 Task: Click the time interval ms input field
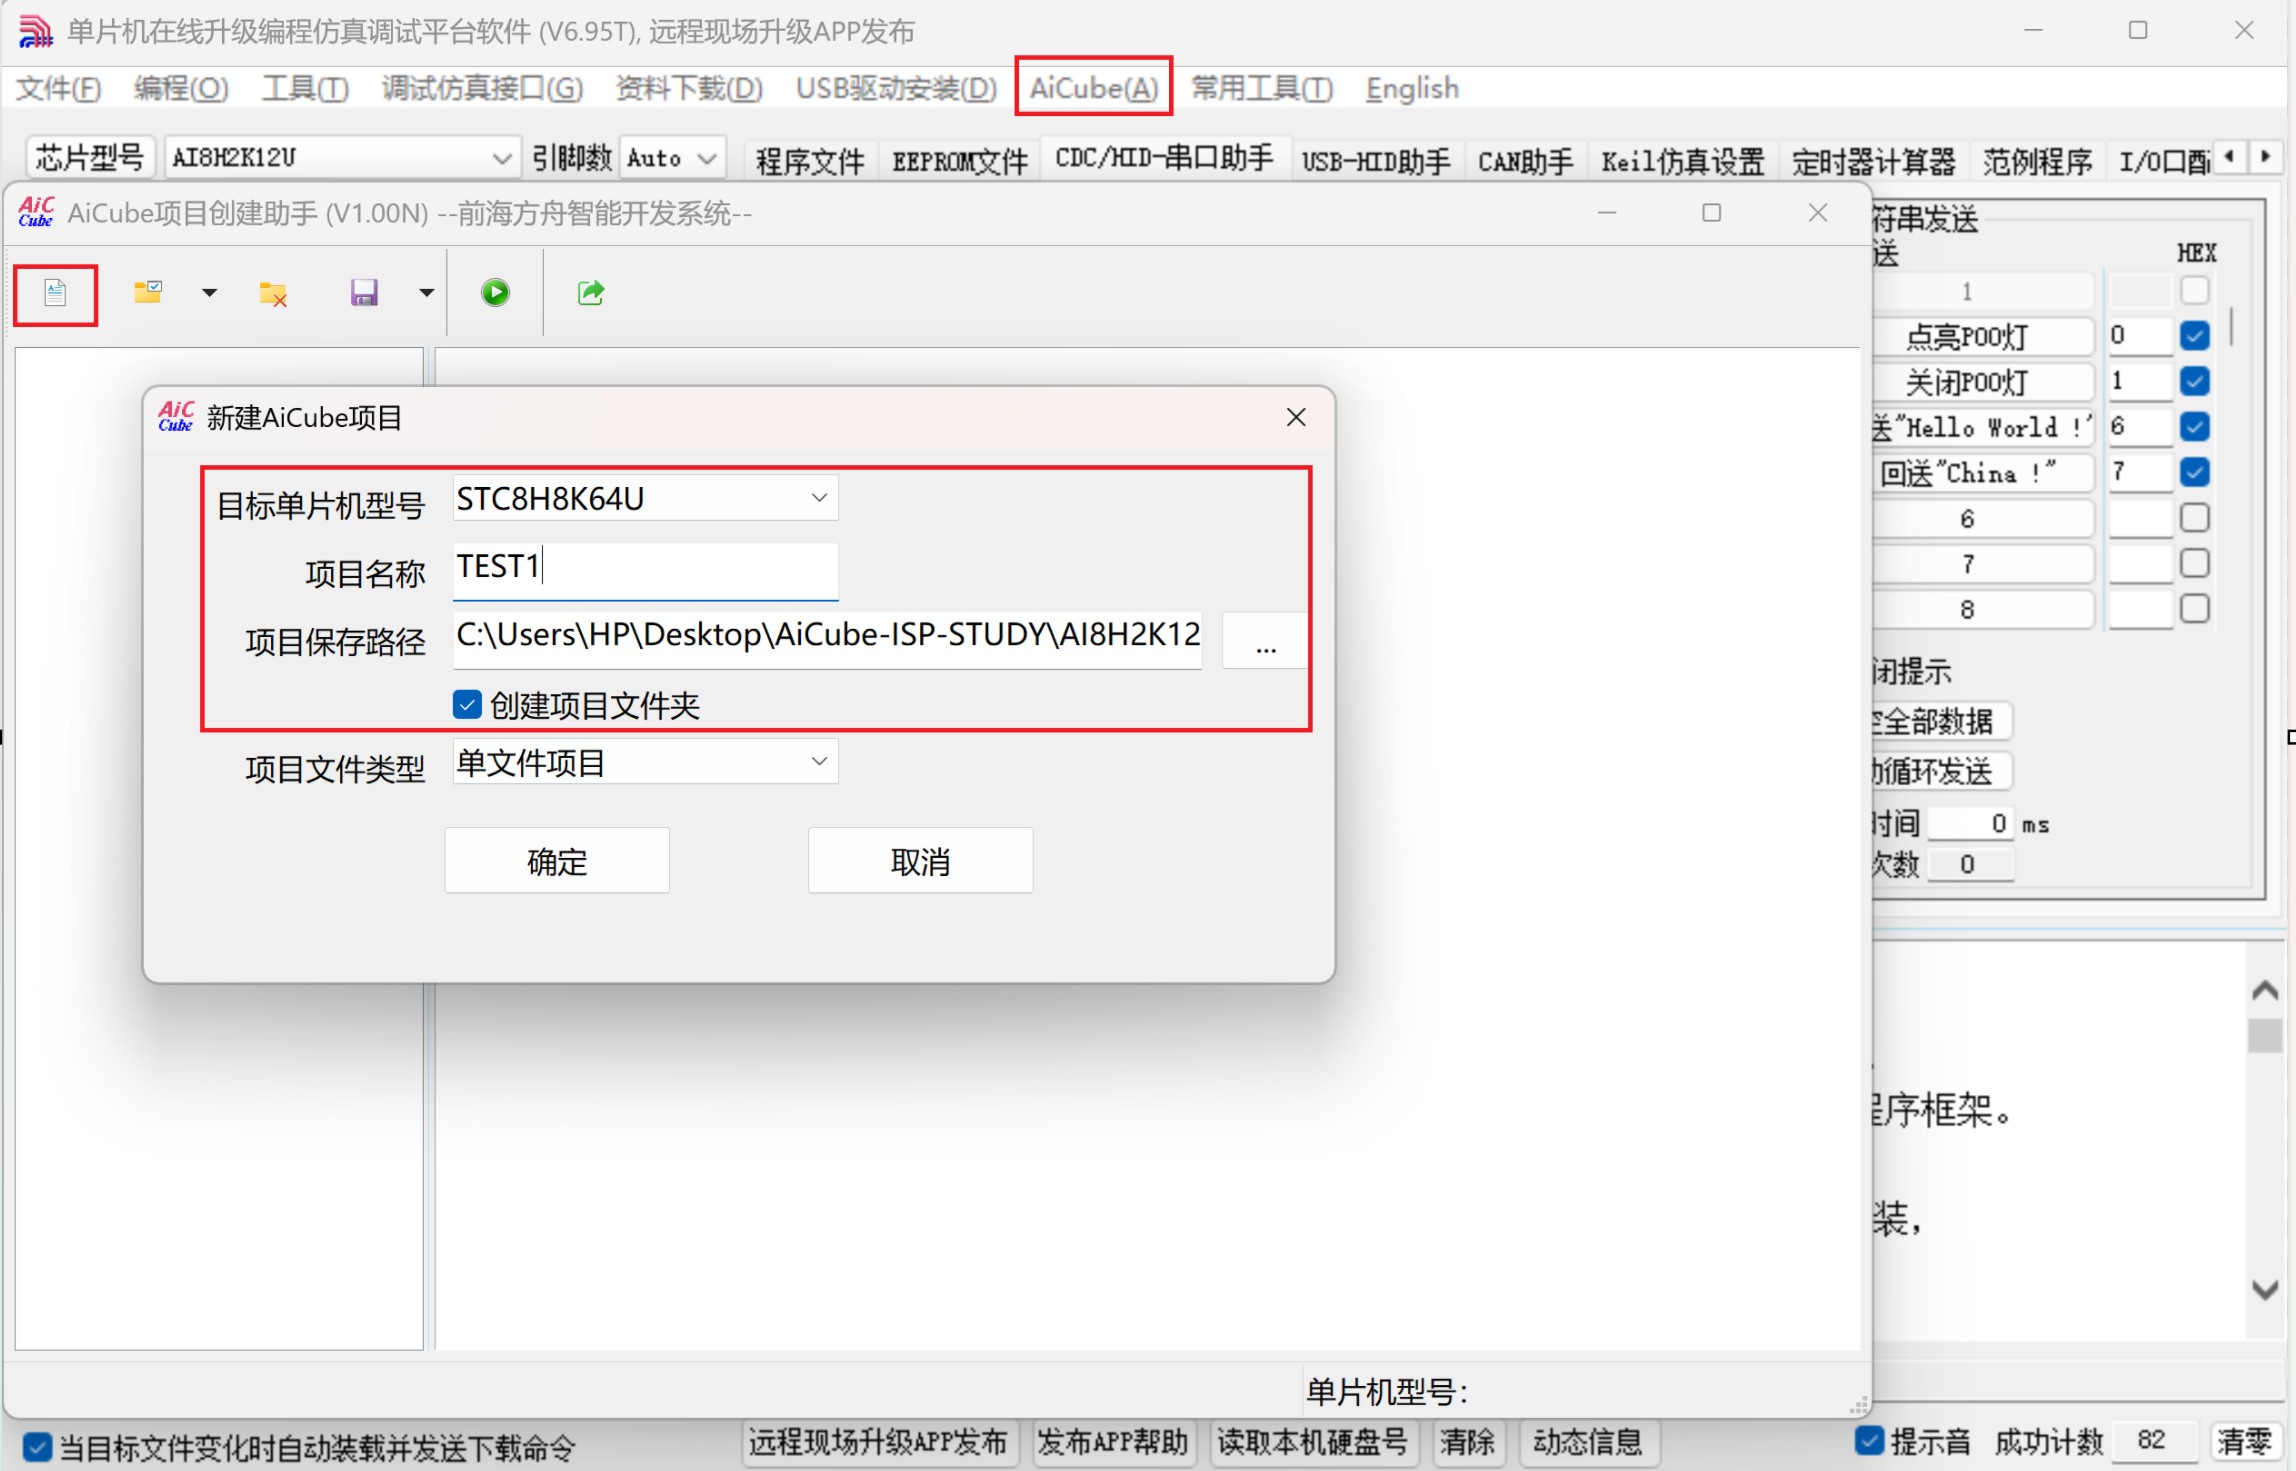[1970, 823]
